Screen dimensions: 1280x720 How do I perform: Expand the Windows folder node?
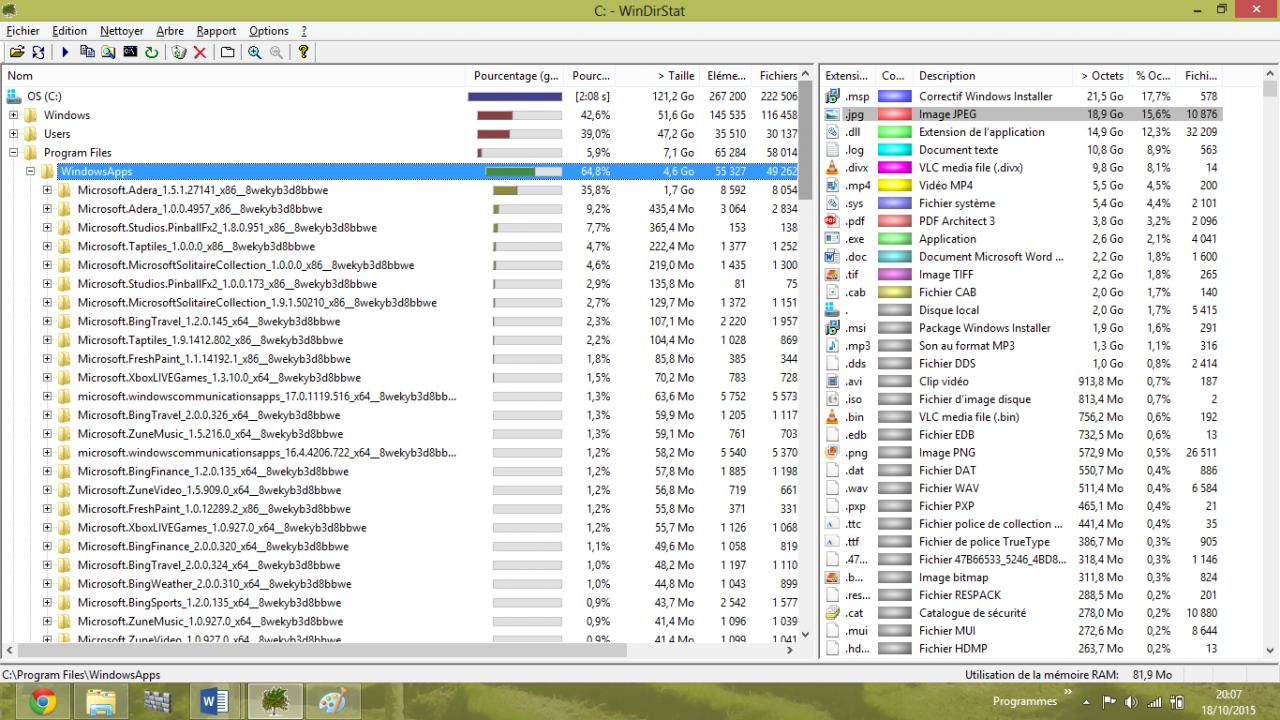(14, 115)
